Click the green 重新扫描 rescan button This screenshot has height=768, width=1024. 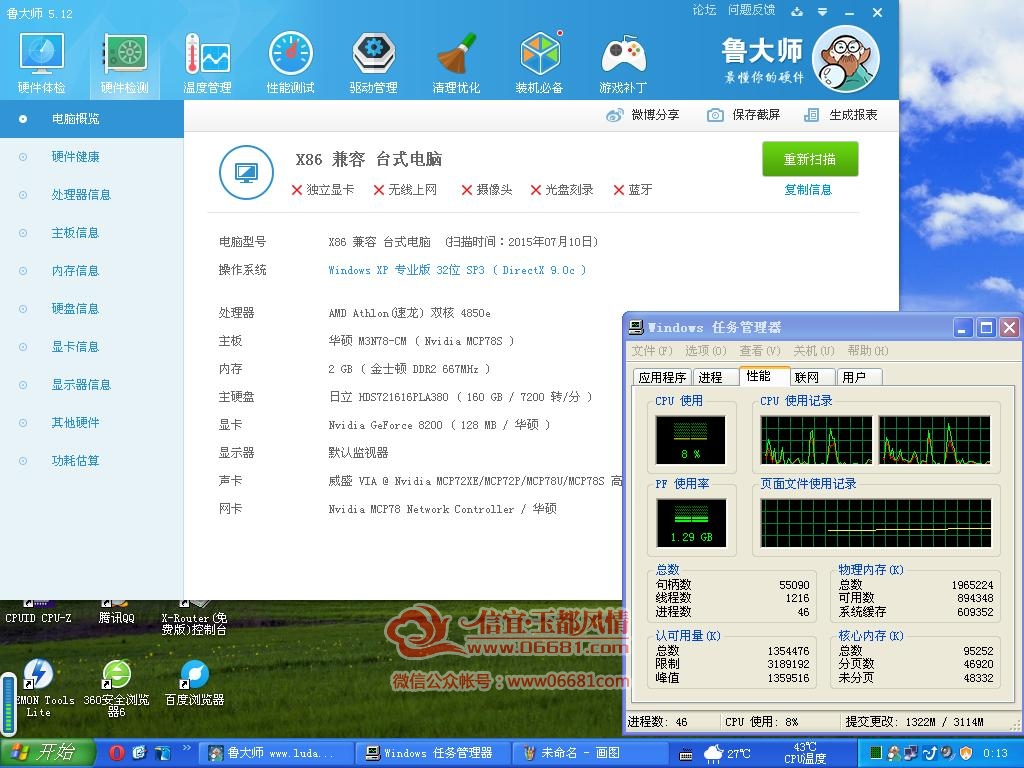click(810, 159)
